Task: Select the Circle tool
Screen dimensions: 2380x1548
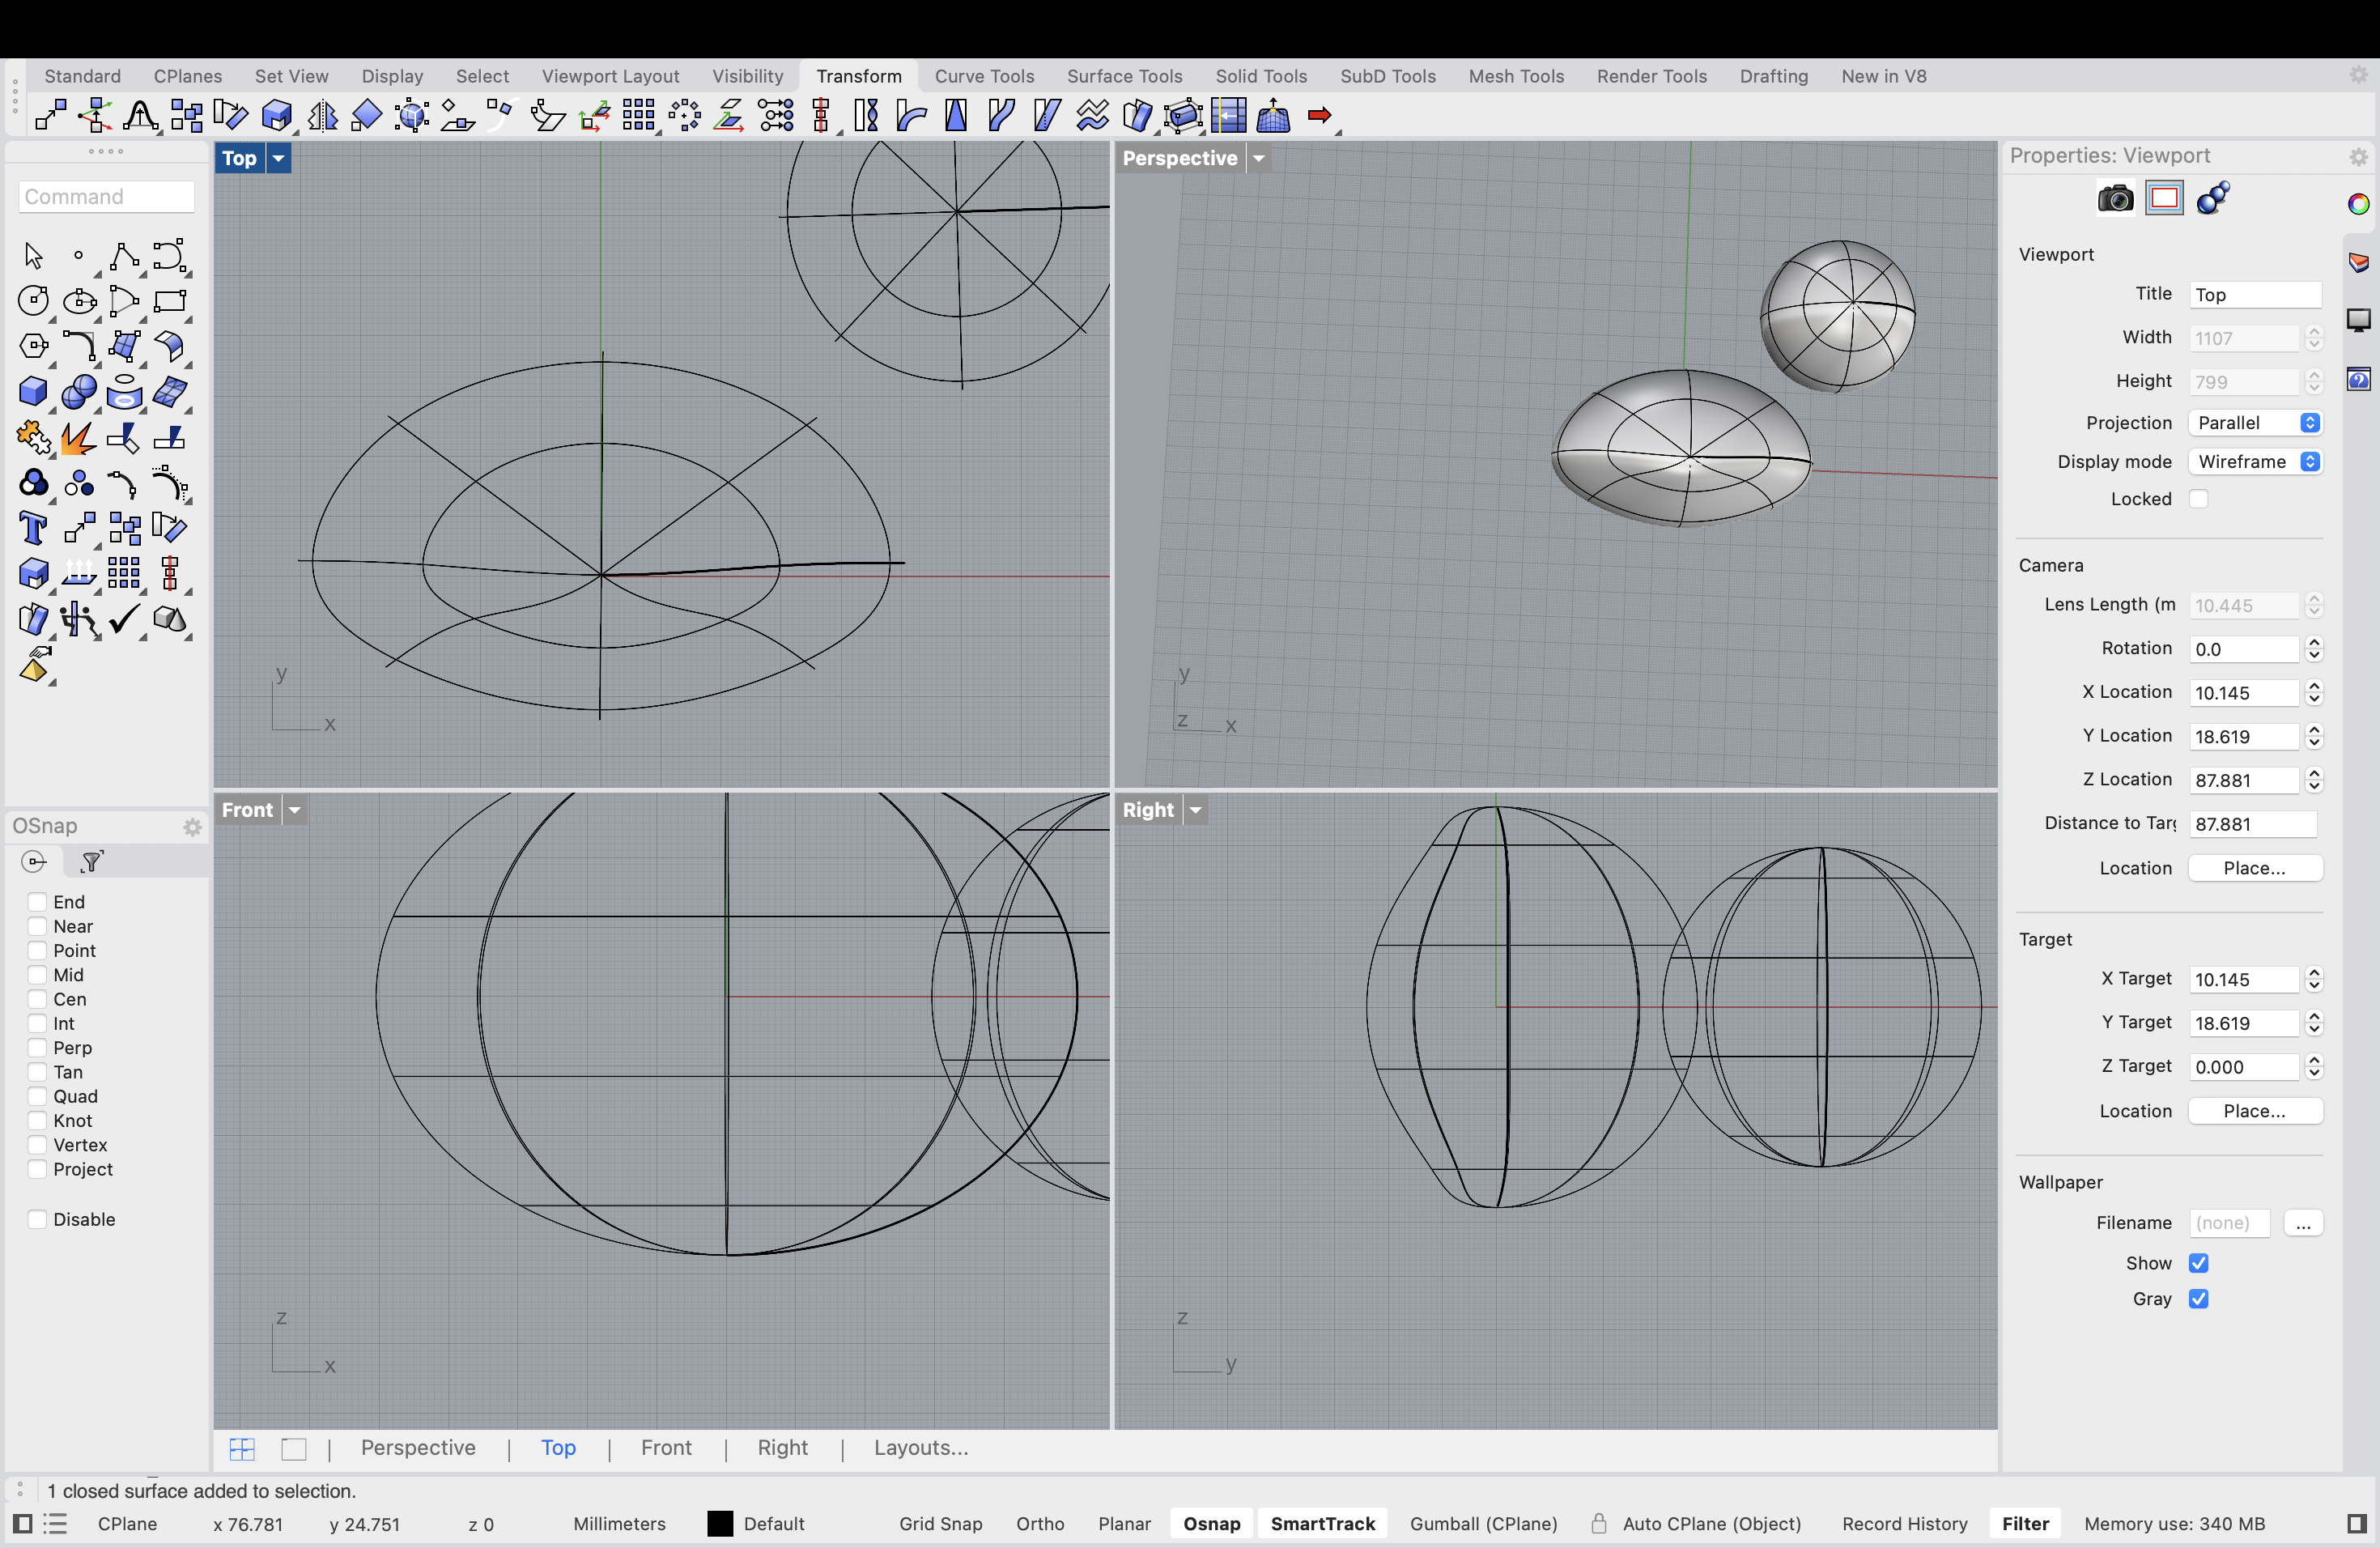Action: click(33, 301)
